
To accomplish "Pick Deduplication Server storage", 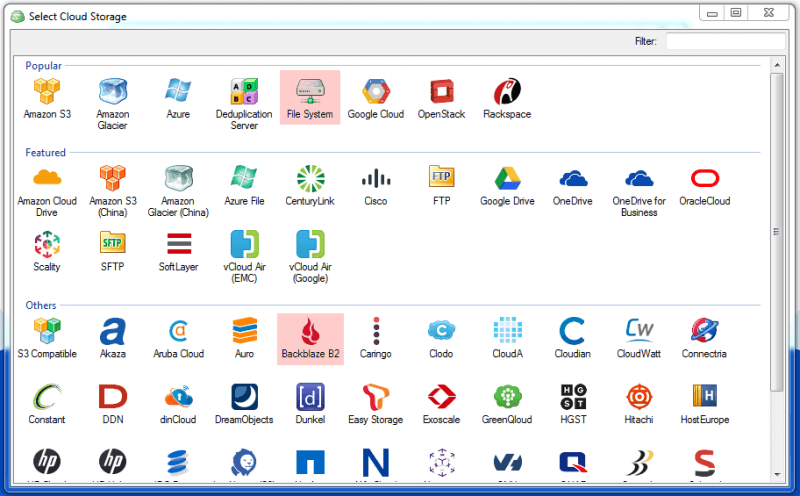I will click(244, 104).
